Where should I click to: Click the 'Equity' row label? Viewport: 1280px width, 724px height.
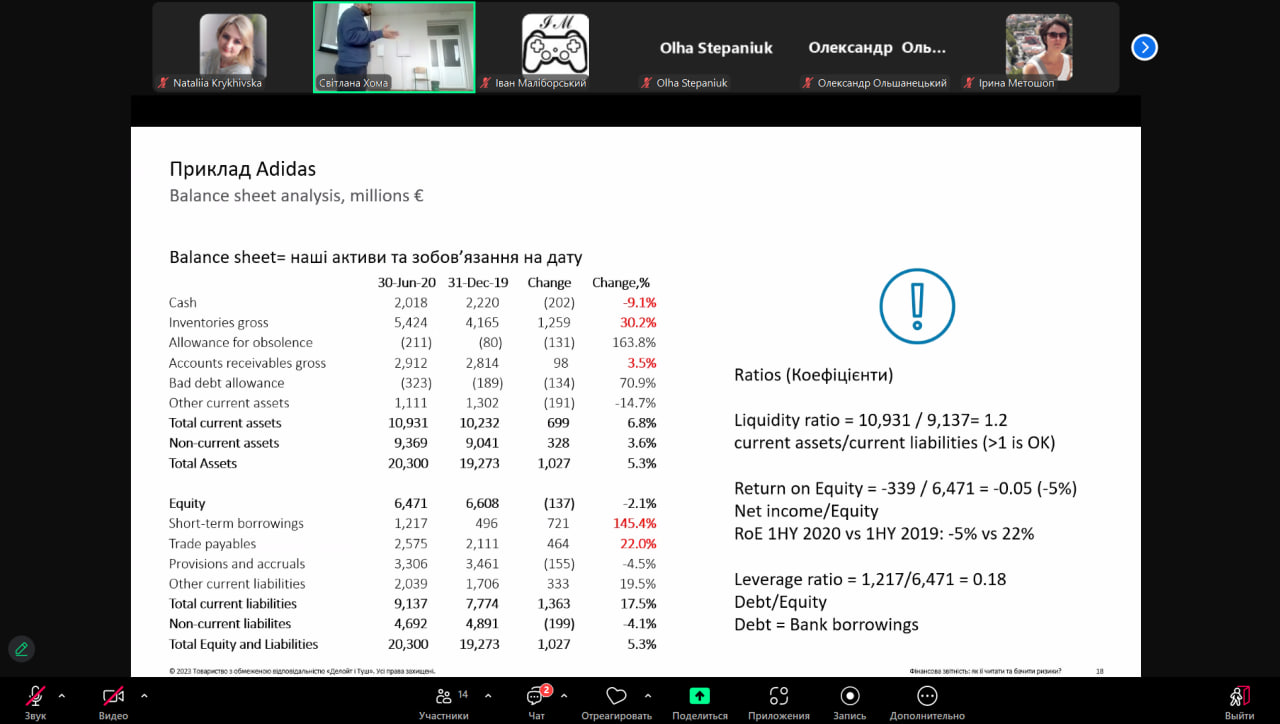click(187, 504)
